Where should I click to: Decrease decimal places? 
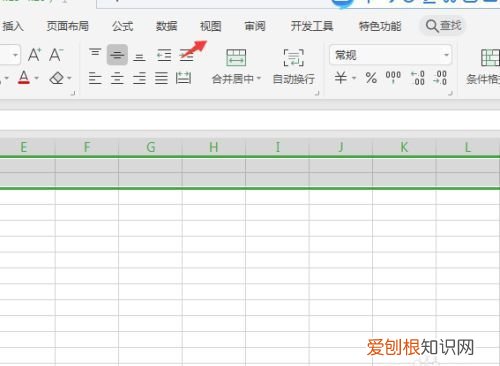[440, 78]
